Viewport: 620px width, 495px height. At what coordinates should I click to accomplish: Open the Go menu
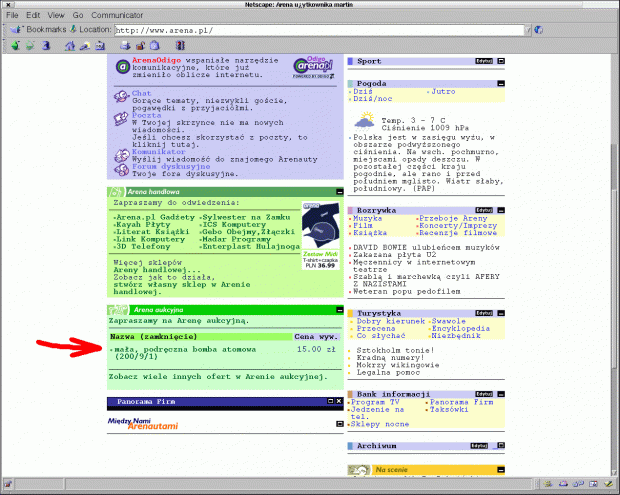78,15
